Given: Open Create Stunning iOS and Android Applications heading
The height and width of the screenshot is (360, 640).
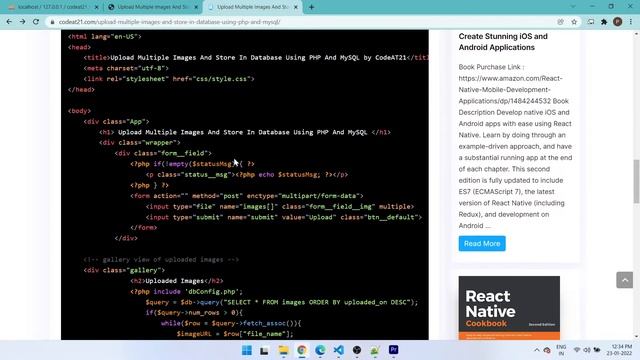Looking at the screenshot, I should [x=503, y=42].
